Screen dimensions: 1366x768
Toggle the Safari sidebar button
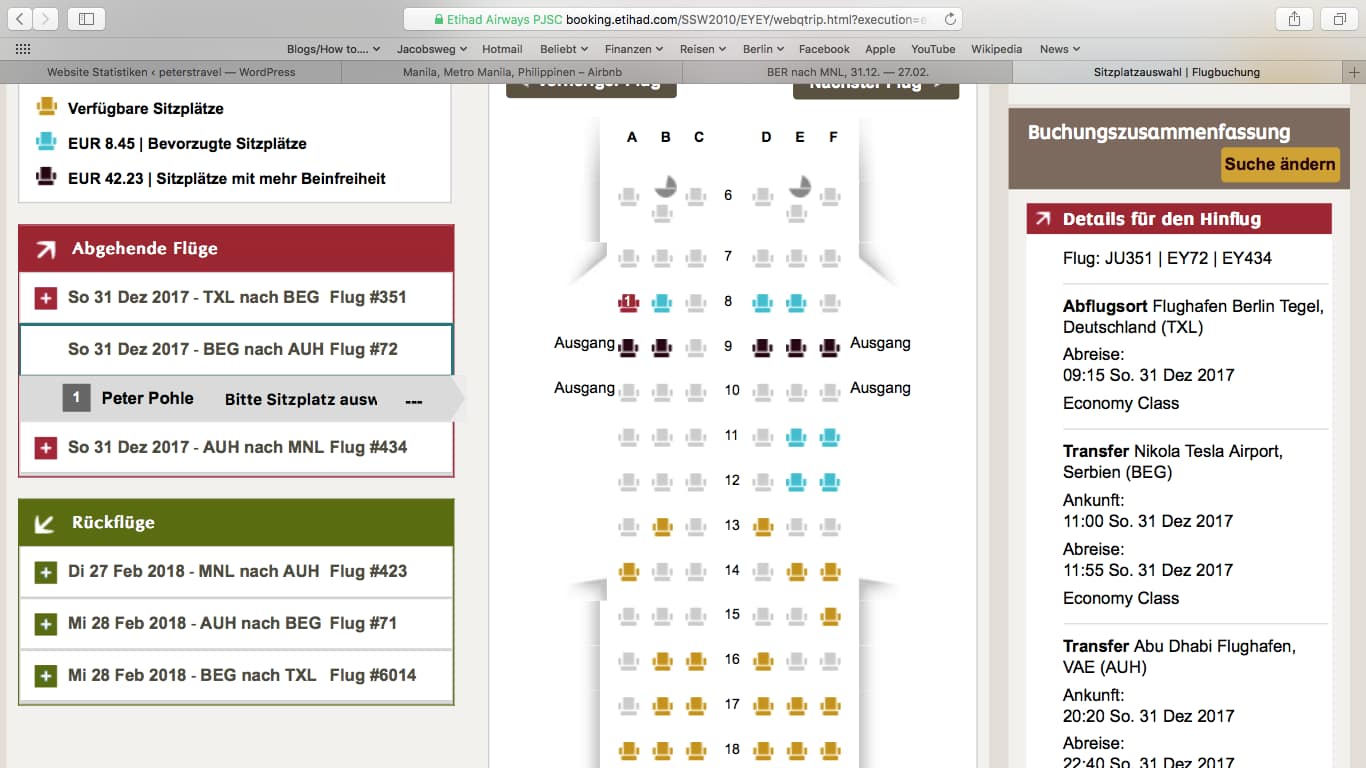tap(86, 19)
